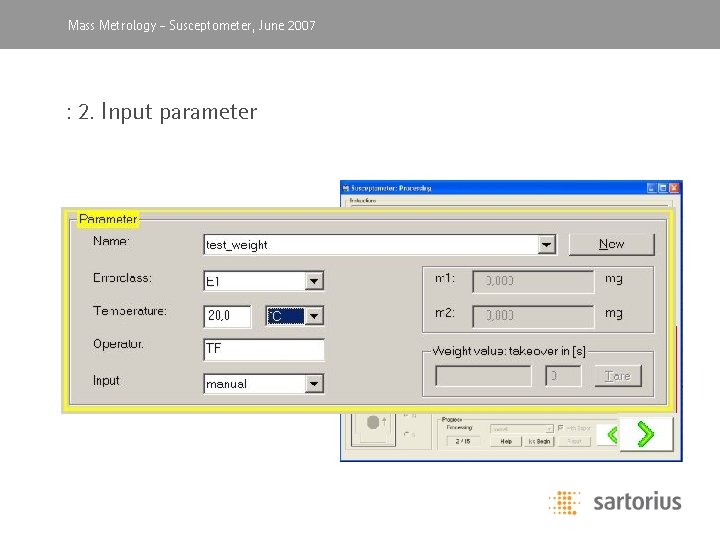This screenshot has width=720, height=540.
Task: Open the temperature unit °C dropdown
Action: tap(314, 316)
